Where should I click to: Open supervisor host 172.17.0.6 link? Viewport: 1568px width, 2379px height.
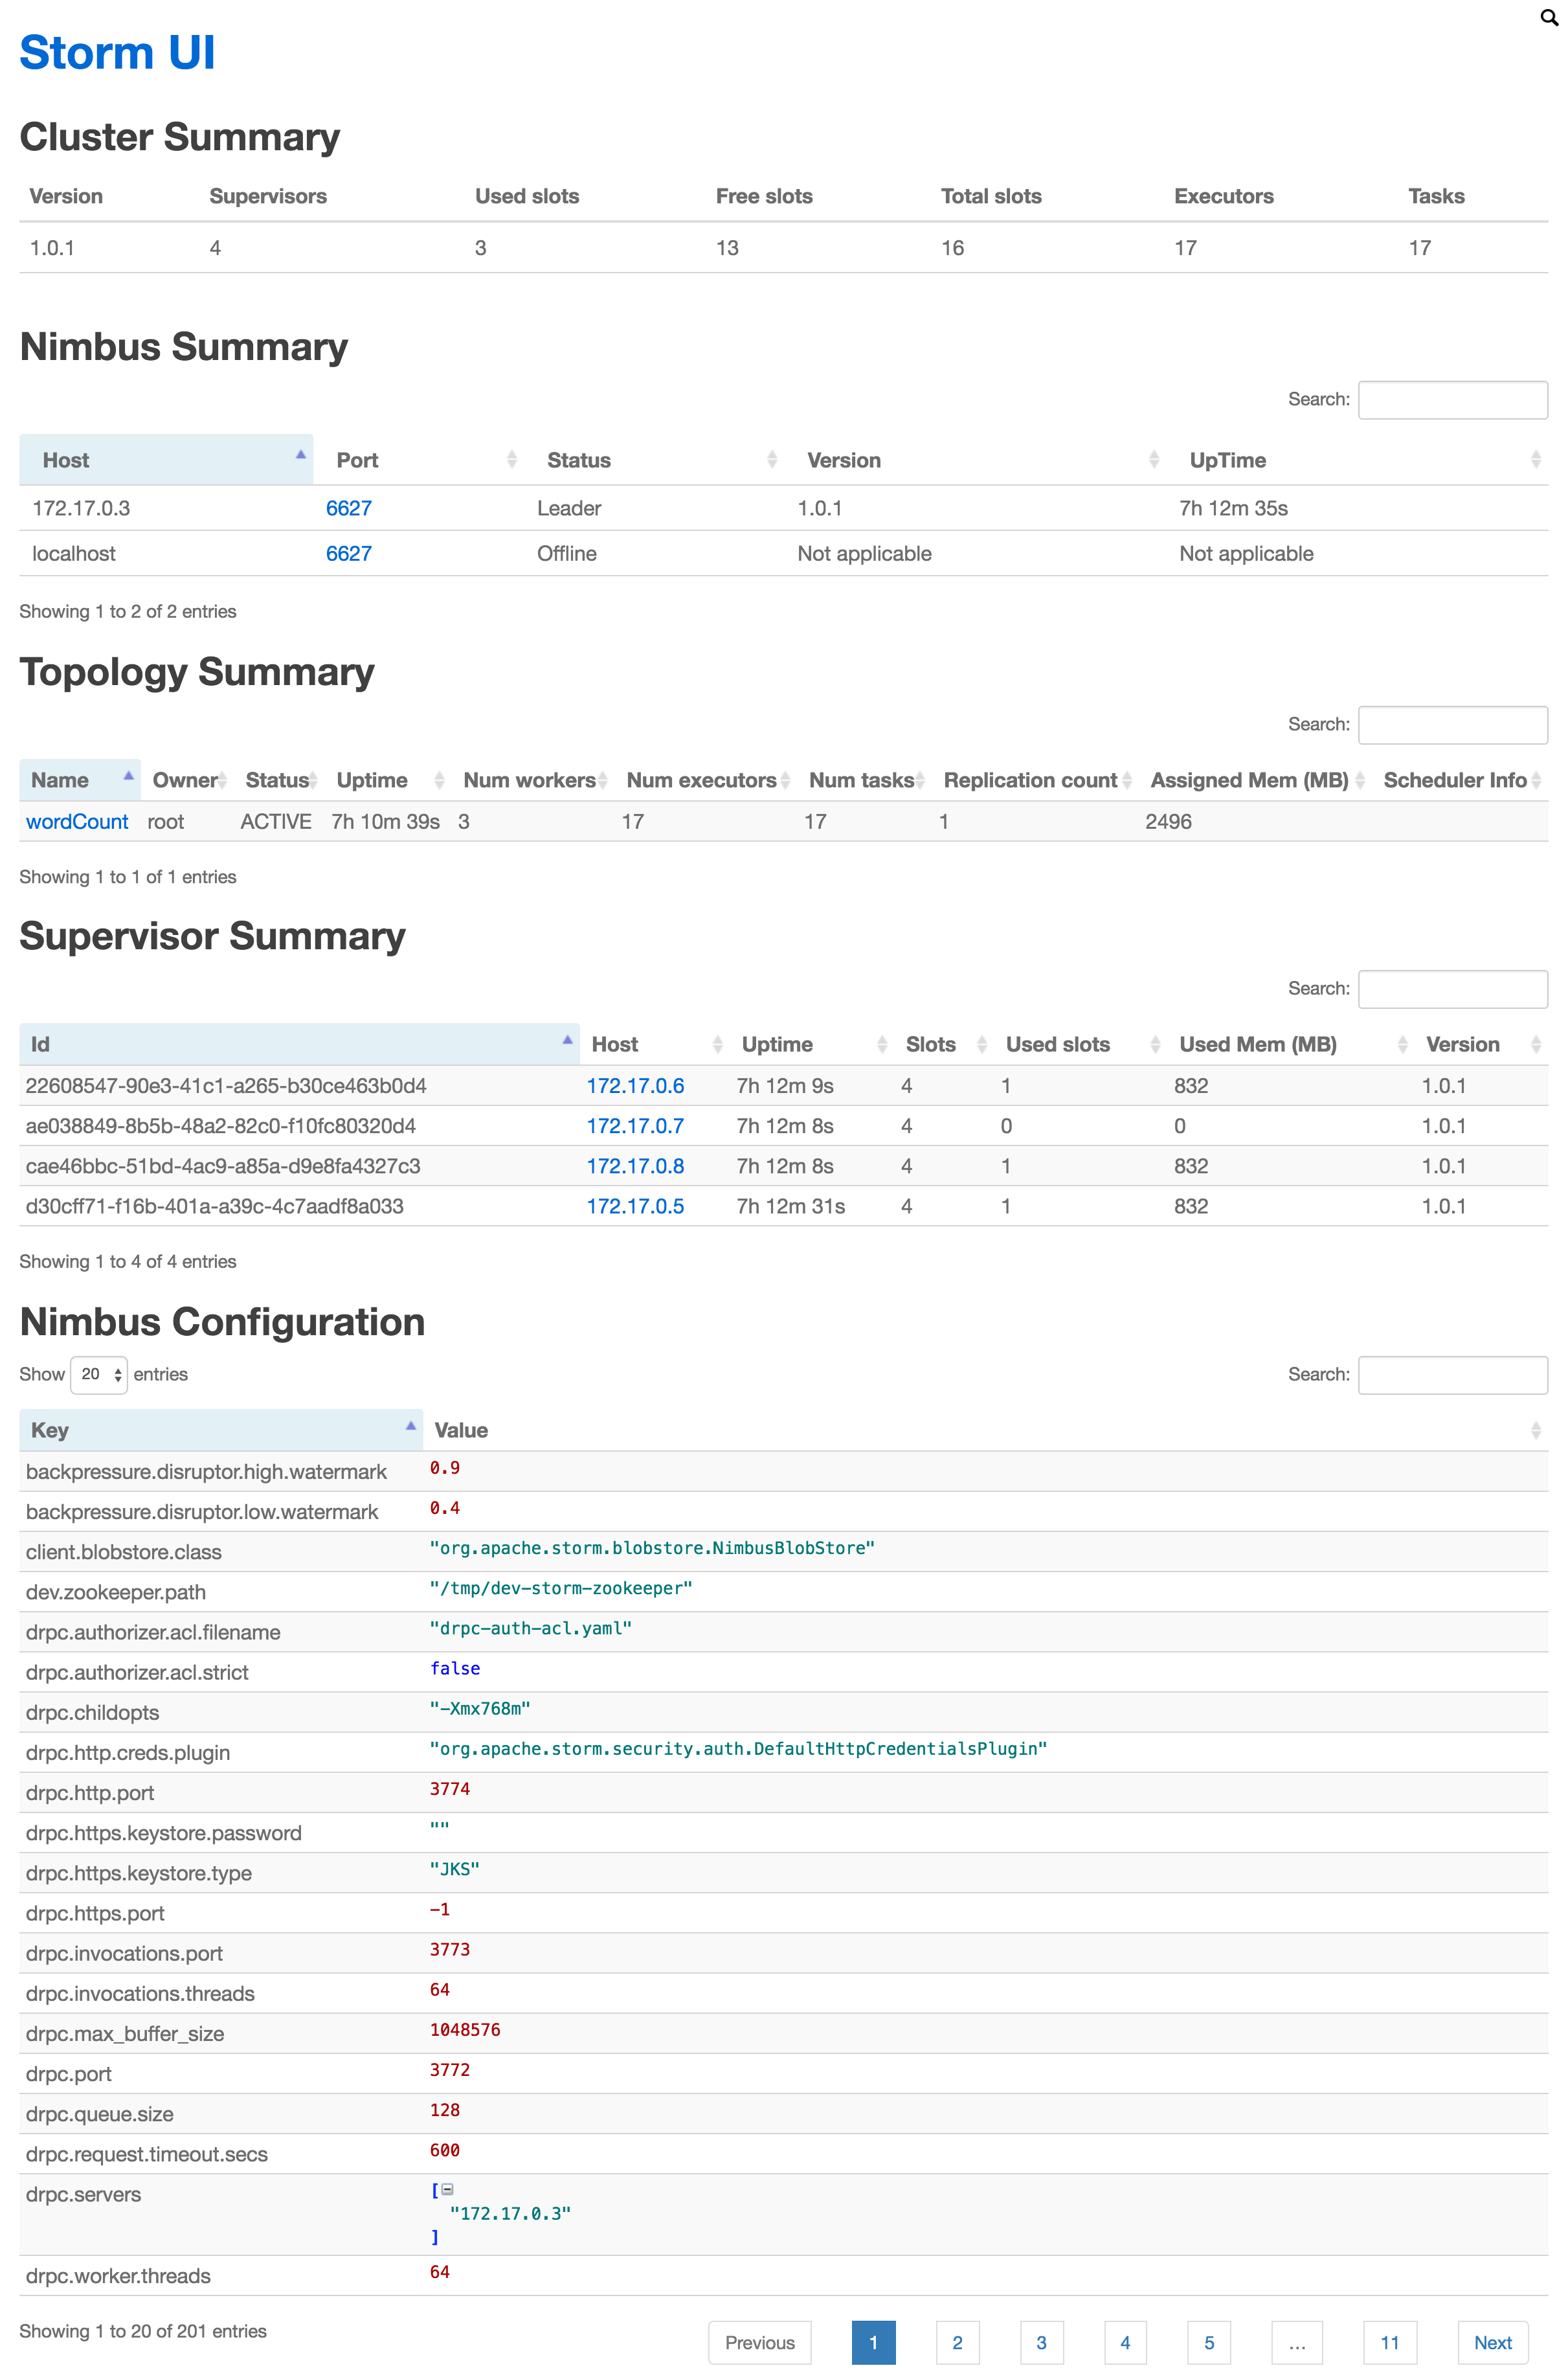pyautogui.click(x=635, y=1086)
